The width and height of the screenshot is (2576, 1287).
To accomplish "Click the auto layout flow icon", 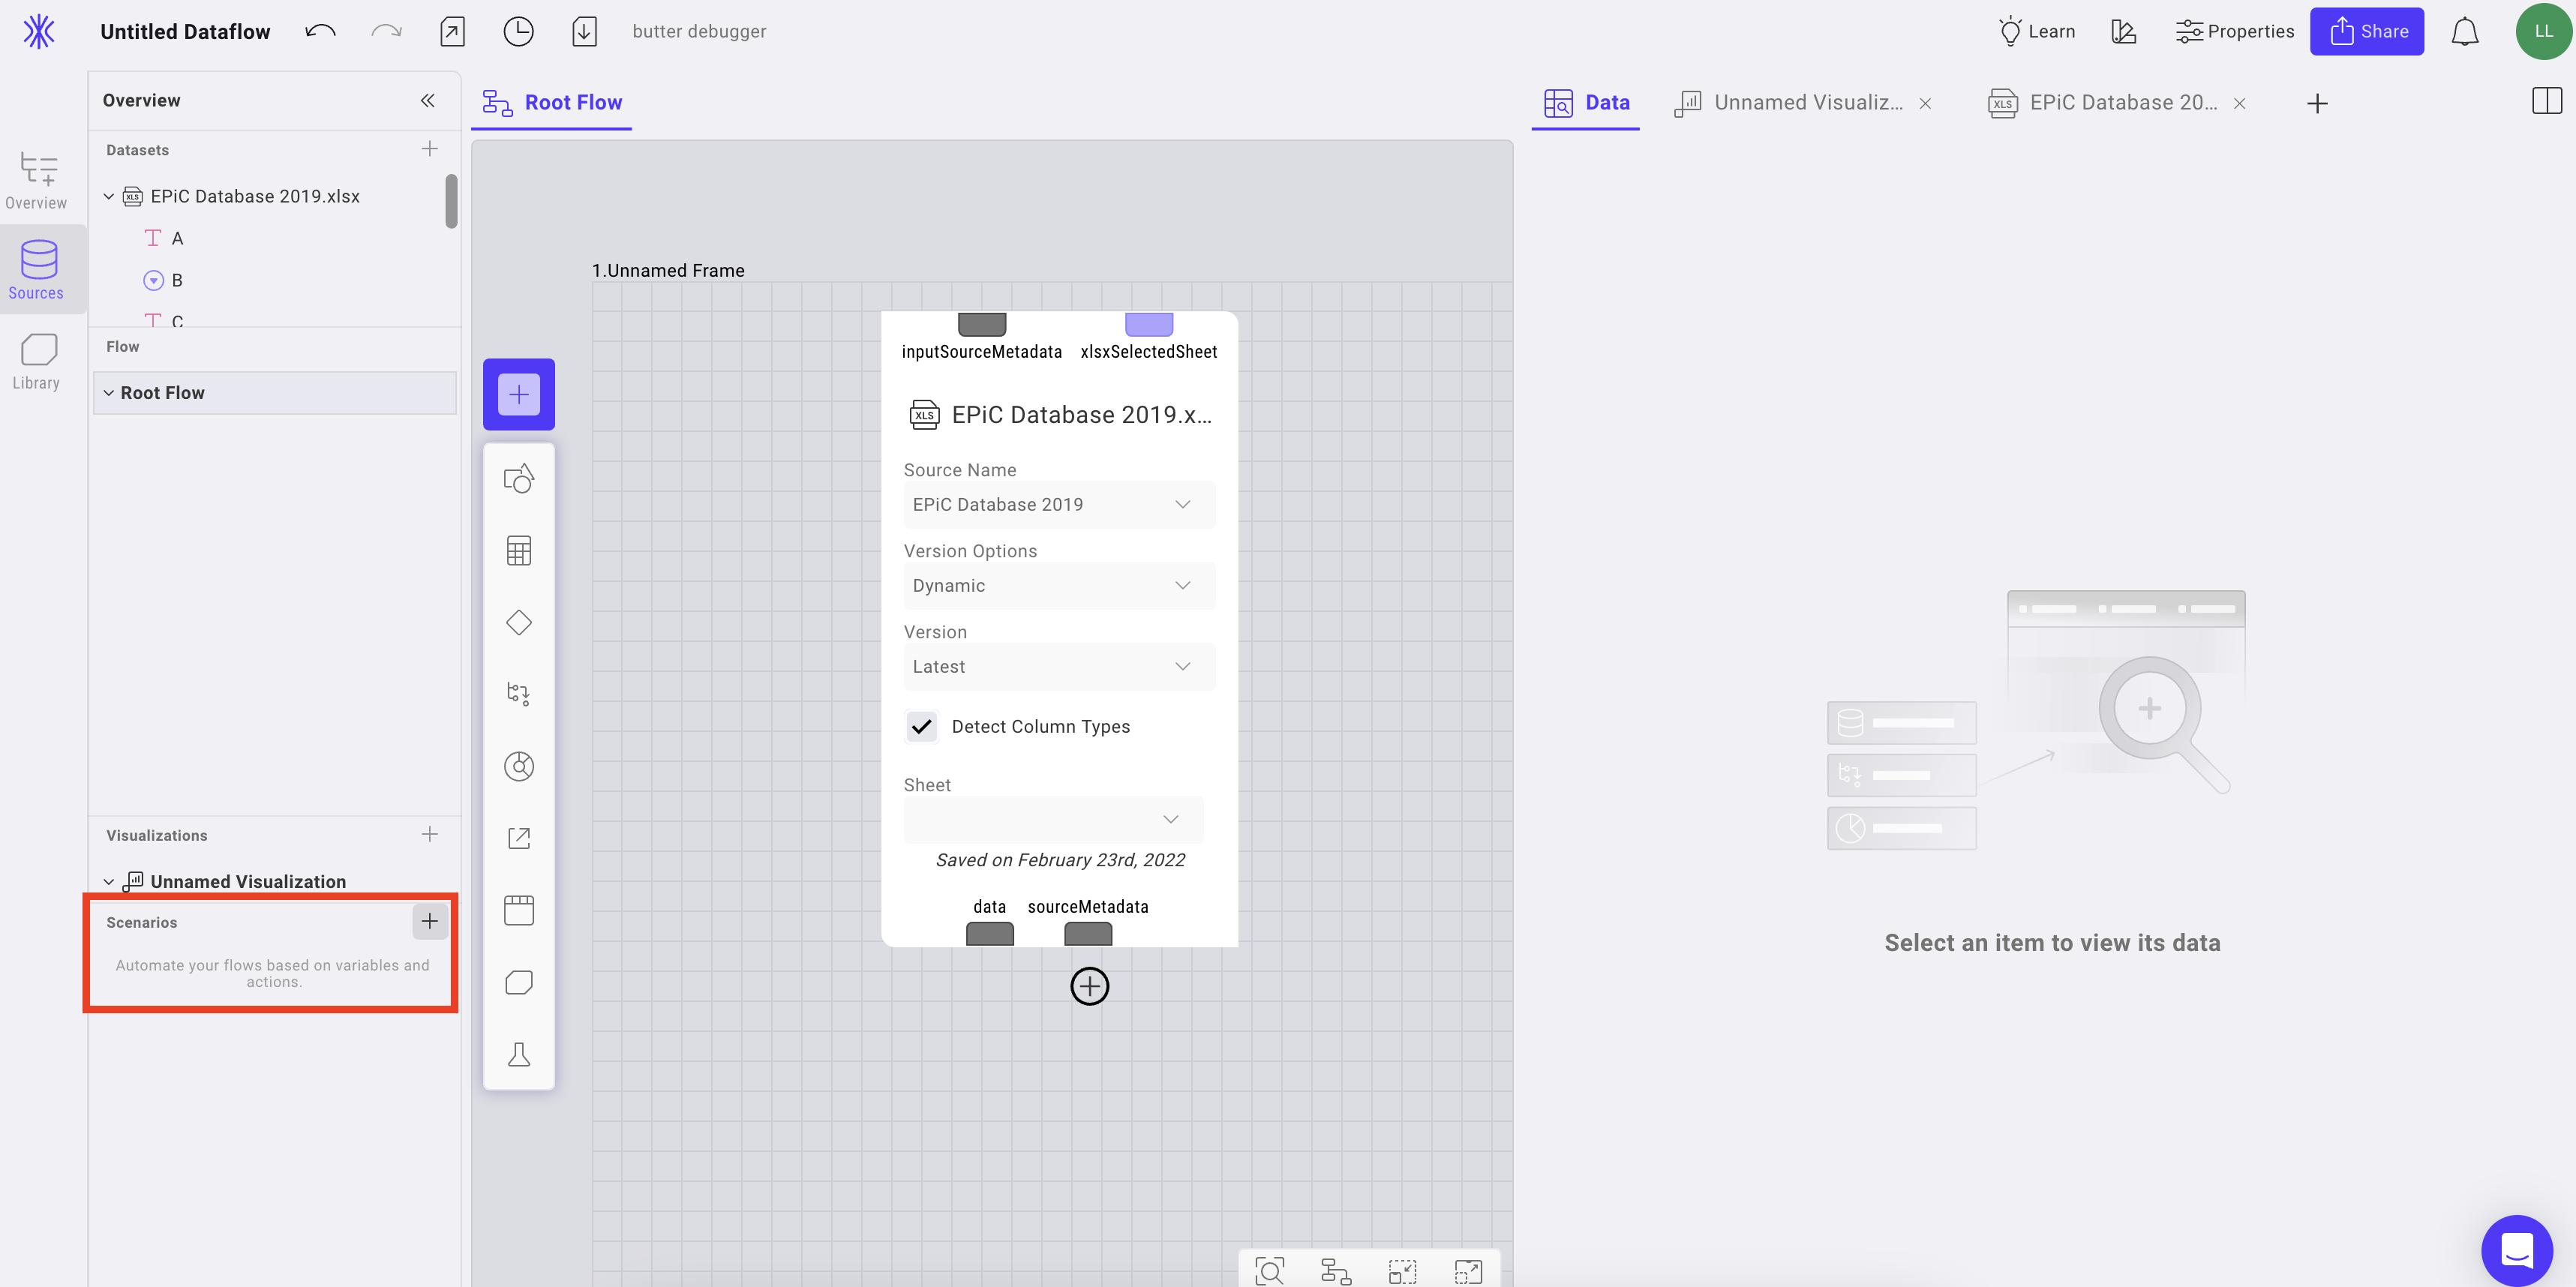I will tap(1336, 1271).
